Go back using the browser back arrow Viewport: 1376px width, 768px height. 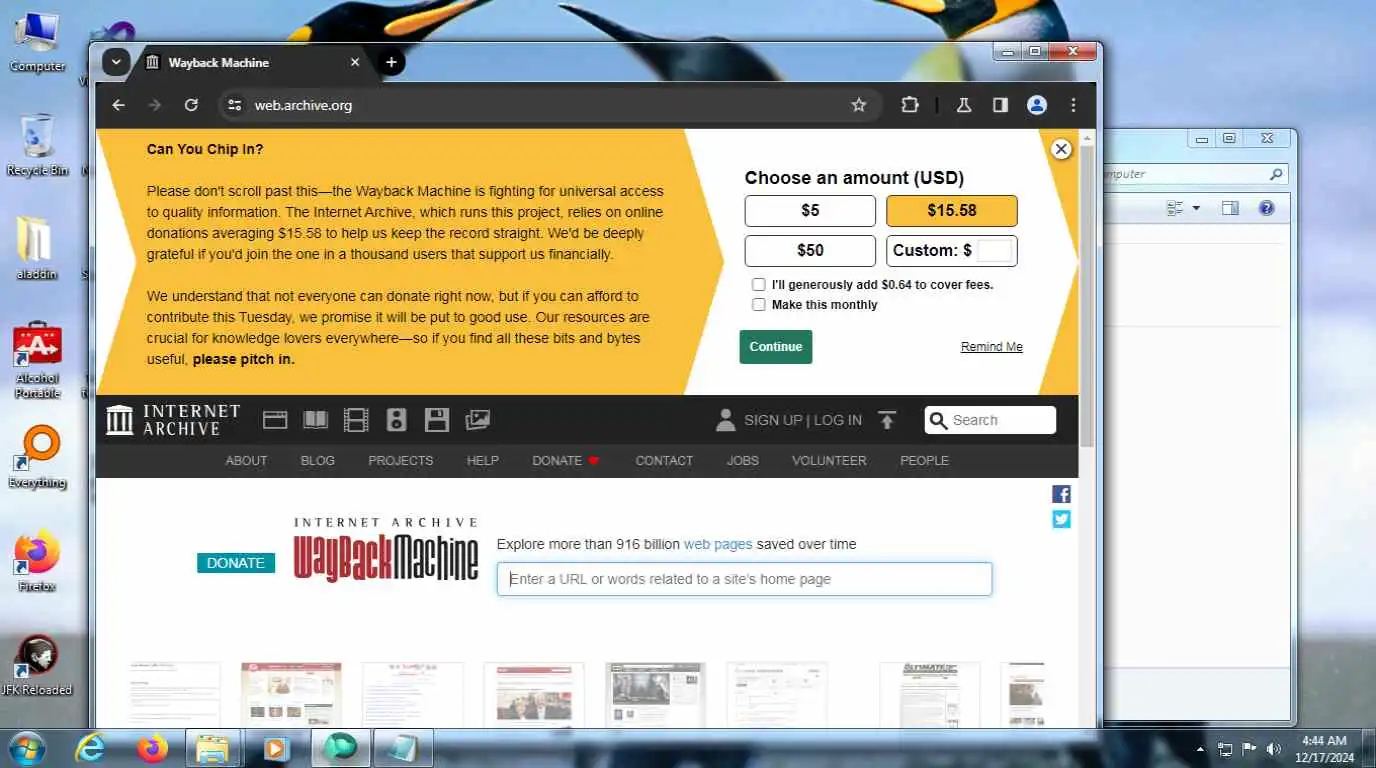[x=118, y=105]
